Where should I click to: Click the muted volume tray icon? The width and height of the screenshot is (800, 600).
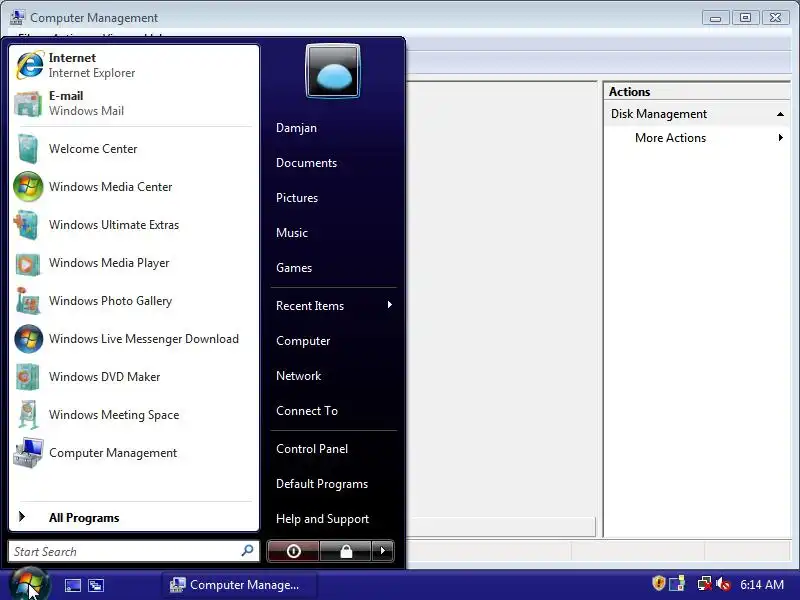[723, 584]
